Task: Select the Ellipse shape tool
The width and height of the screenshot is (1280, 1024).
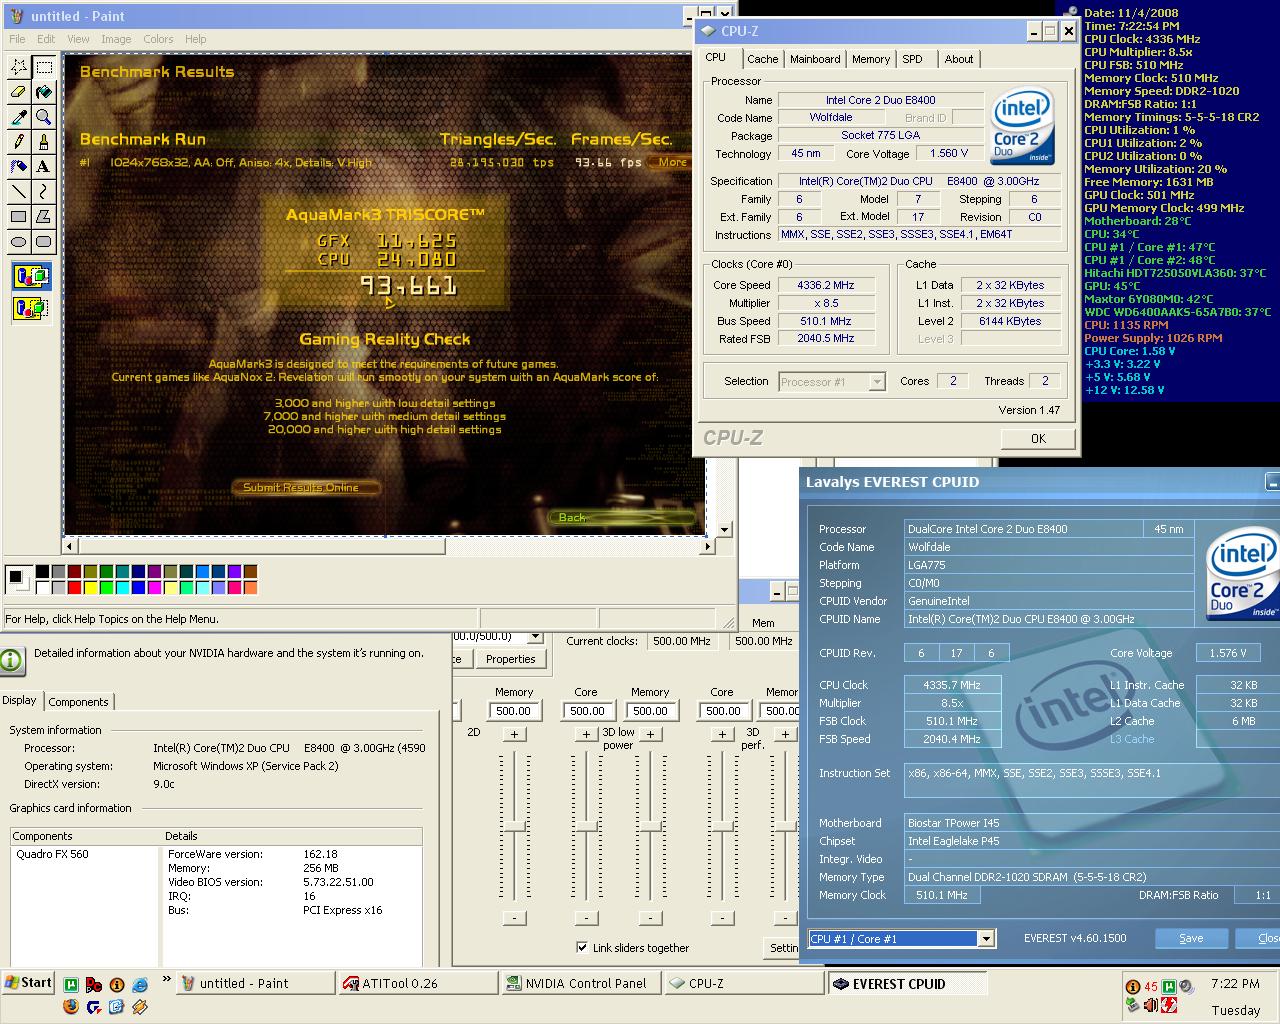Action: 18,241
